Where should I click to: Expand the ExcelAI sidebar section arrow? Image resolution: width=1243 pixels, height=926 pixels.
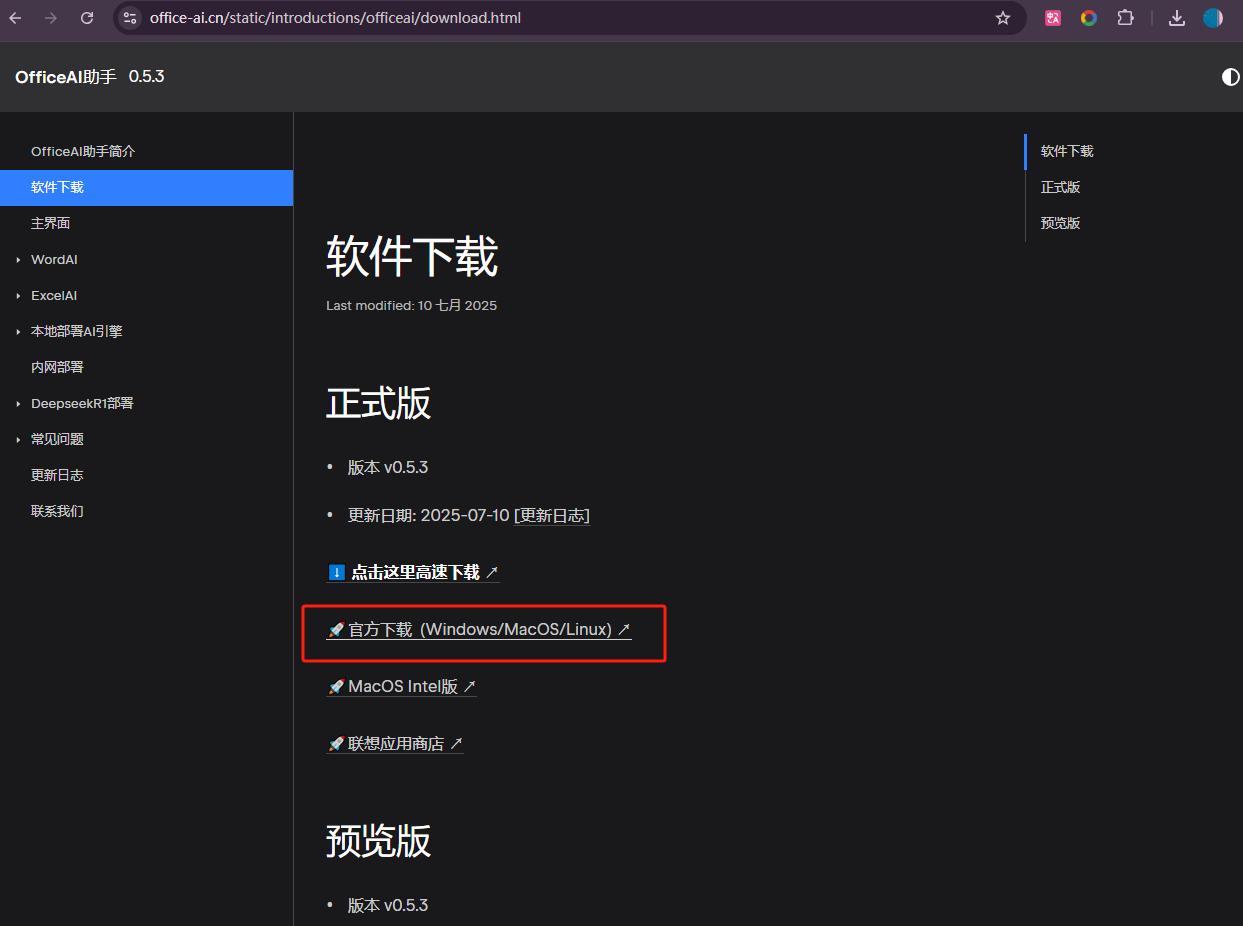point(18,296)
